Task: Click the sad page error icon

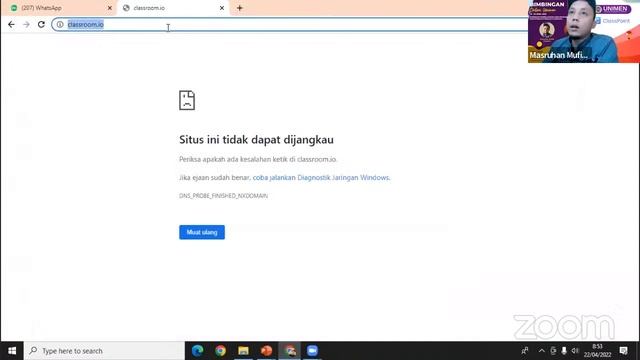Action: pos(187,100)
